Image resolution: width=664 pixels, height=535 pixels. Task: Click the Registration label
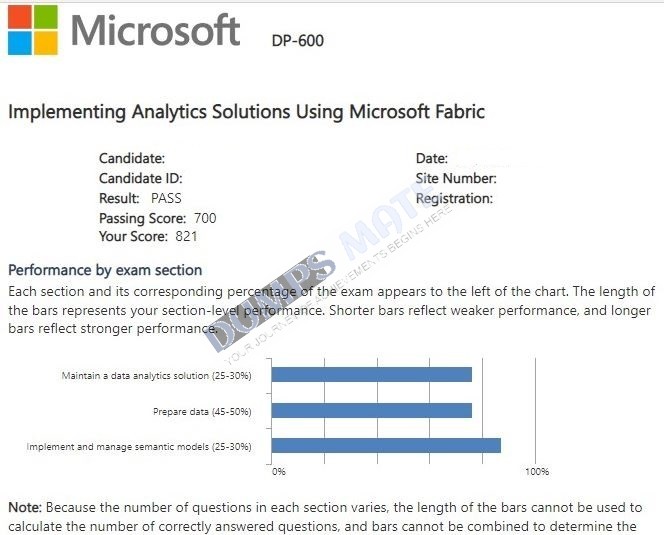pos(454,198)
